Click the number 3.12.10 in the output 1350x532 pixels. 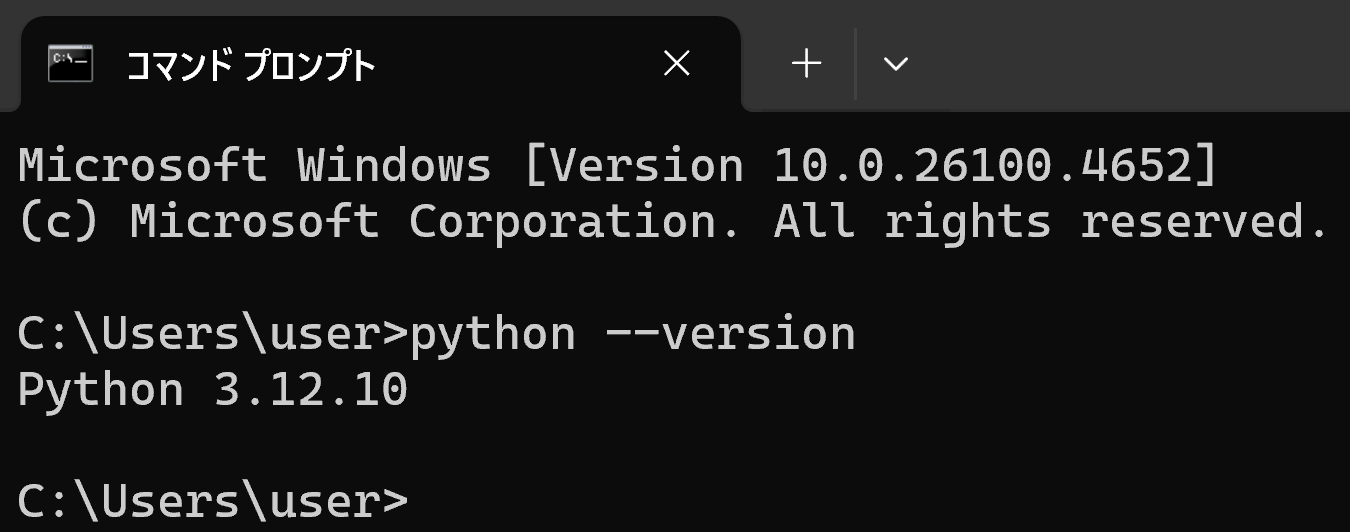[x=311, y=389]
